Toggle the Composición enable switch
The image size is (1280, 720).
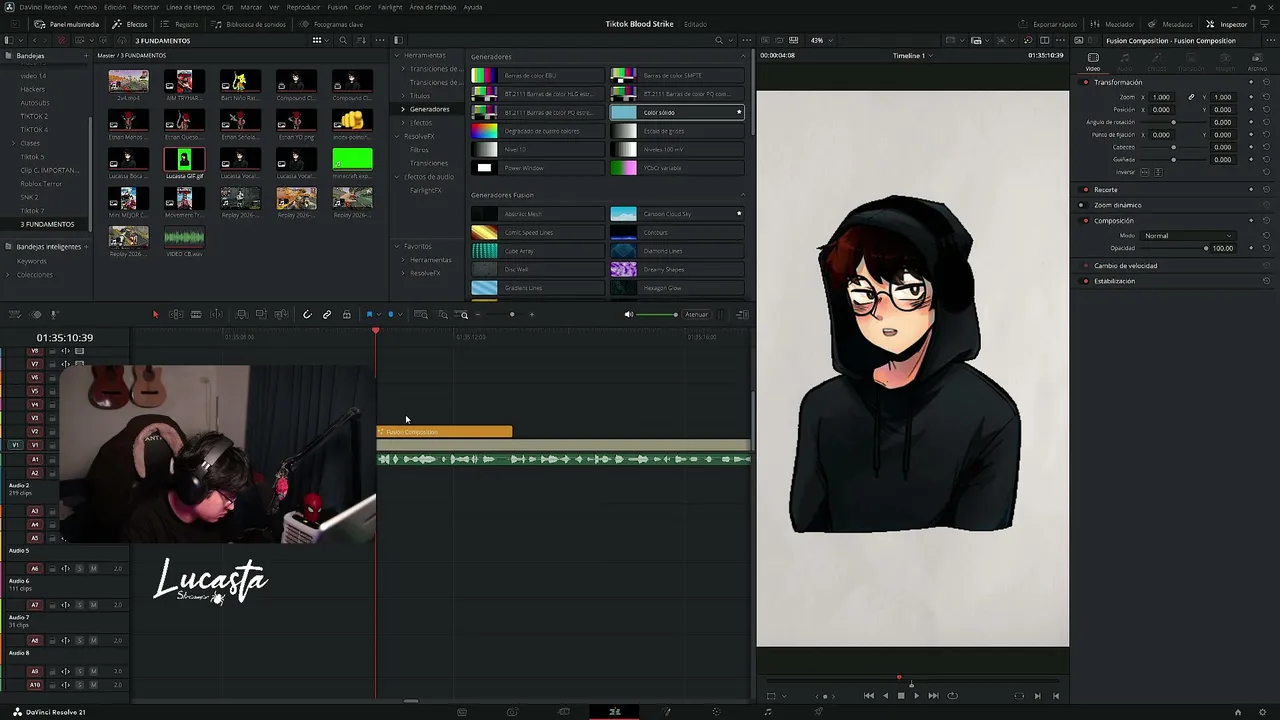1086,221
